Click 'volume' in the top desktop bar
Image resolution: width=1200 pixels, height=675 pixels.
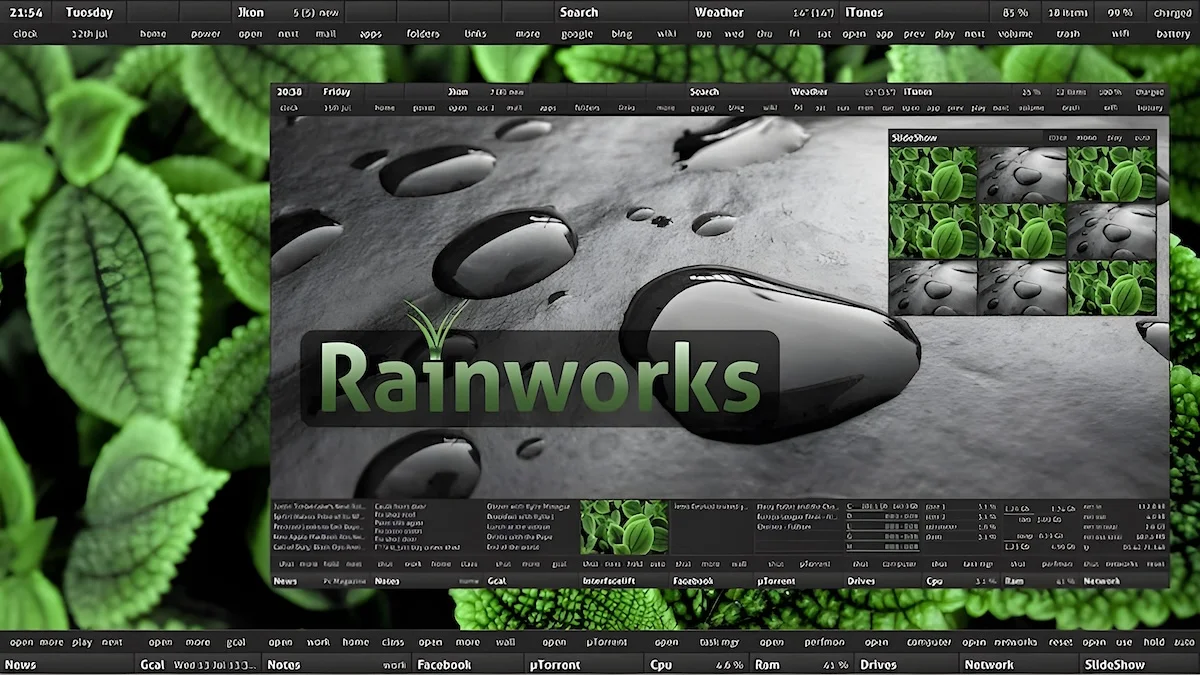point(1015,33)
